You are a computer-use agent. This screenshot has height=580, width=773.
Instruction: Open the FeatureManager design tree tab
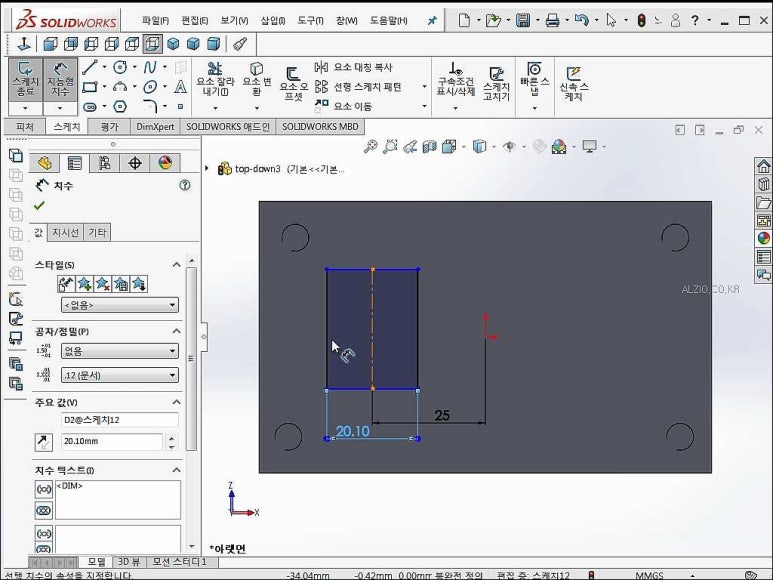44,163
